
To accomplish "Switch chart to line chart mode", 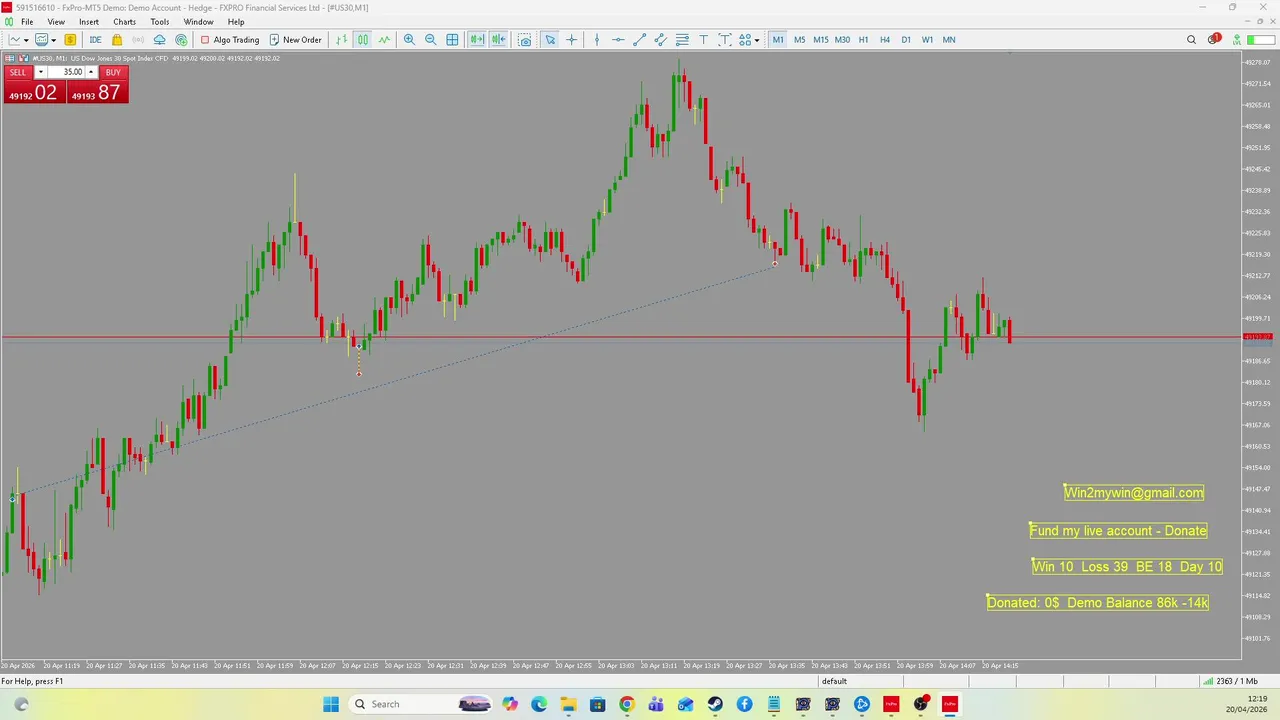I will [x=384, y=40].
